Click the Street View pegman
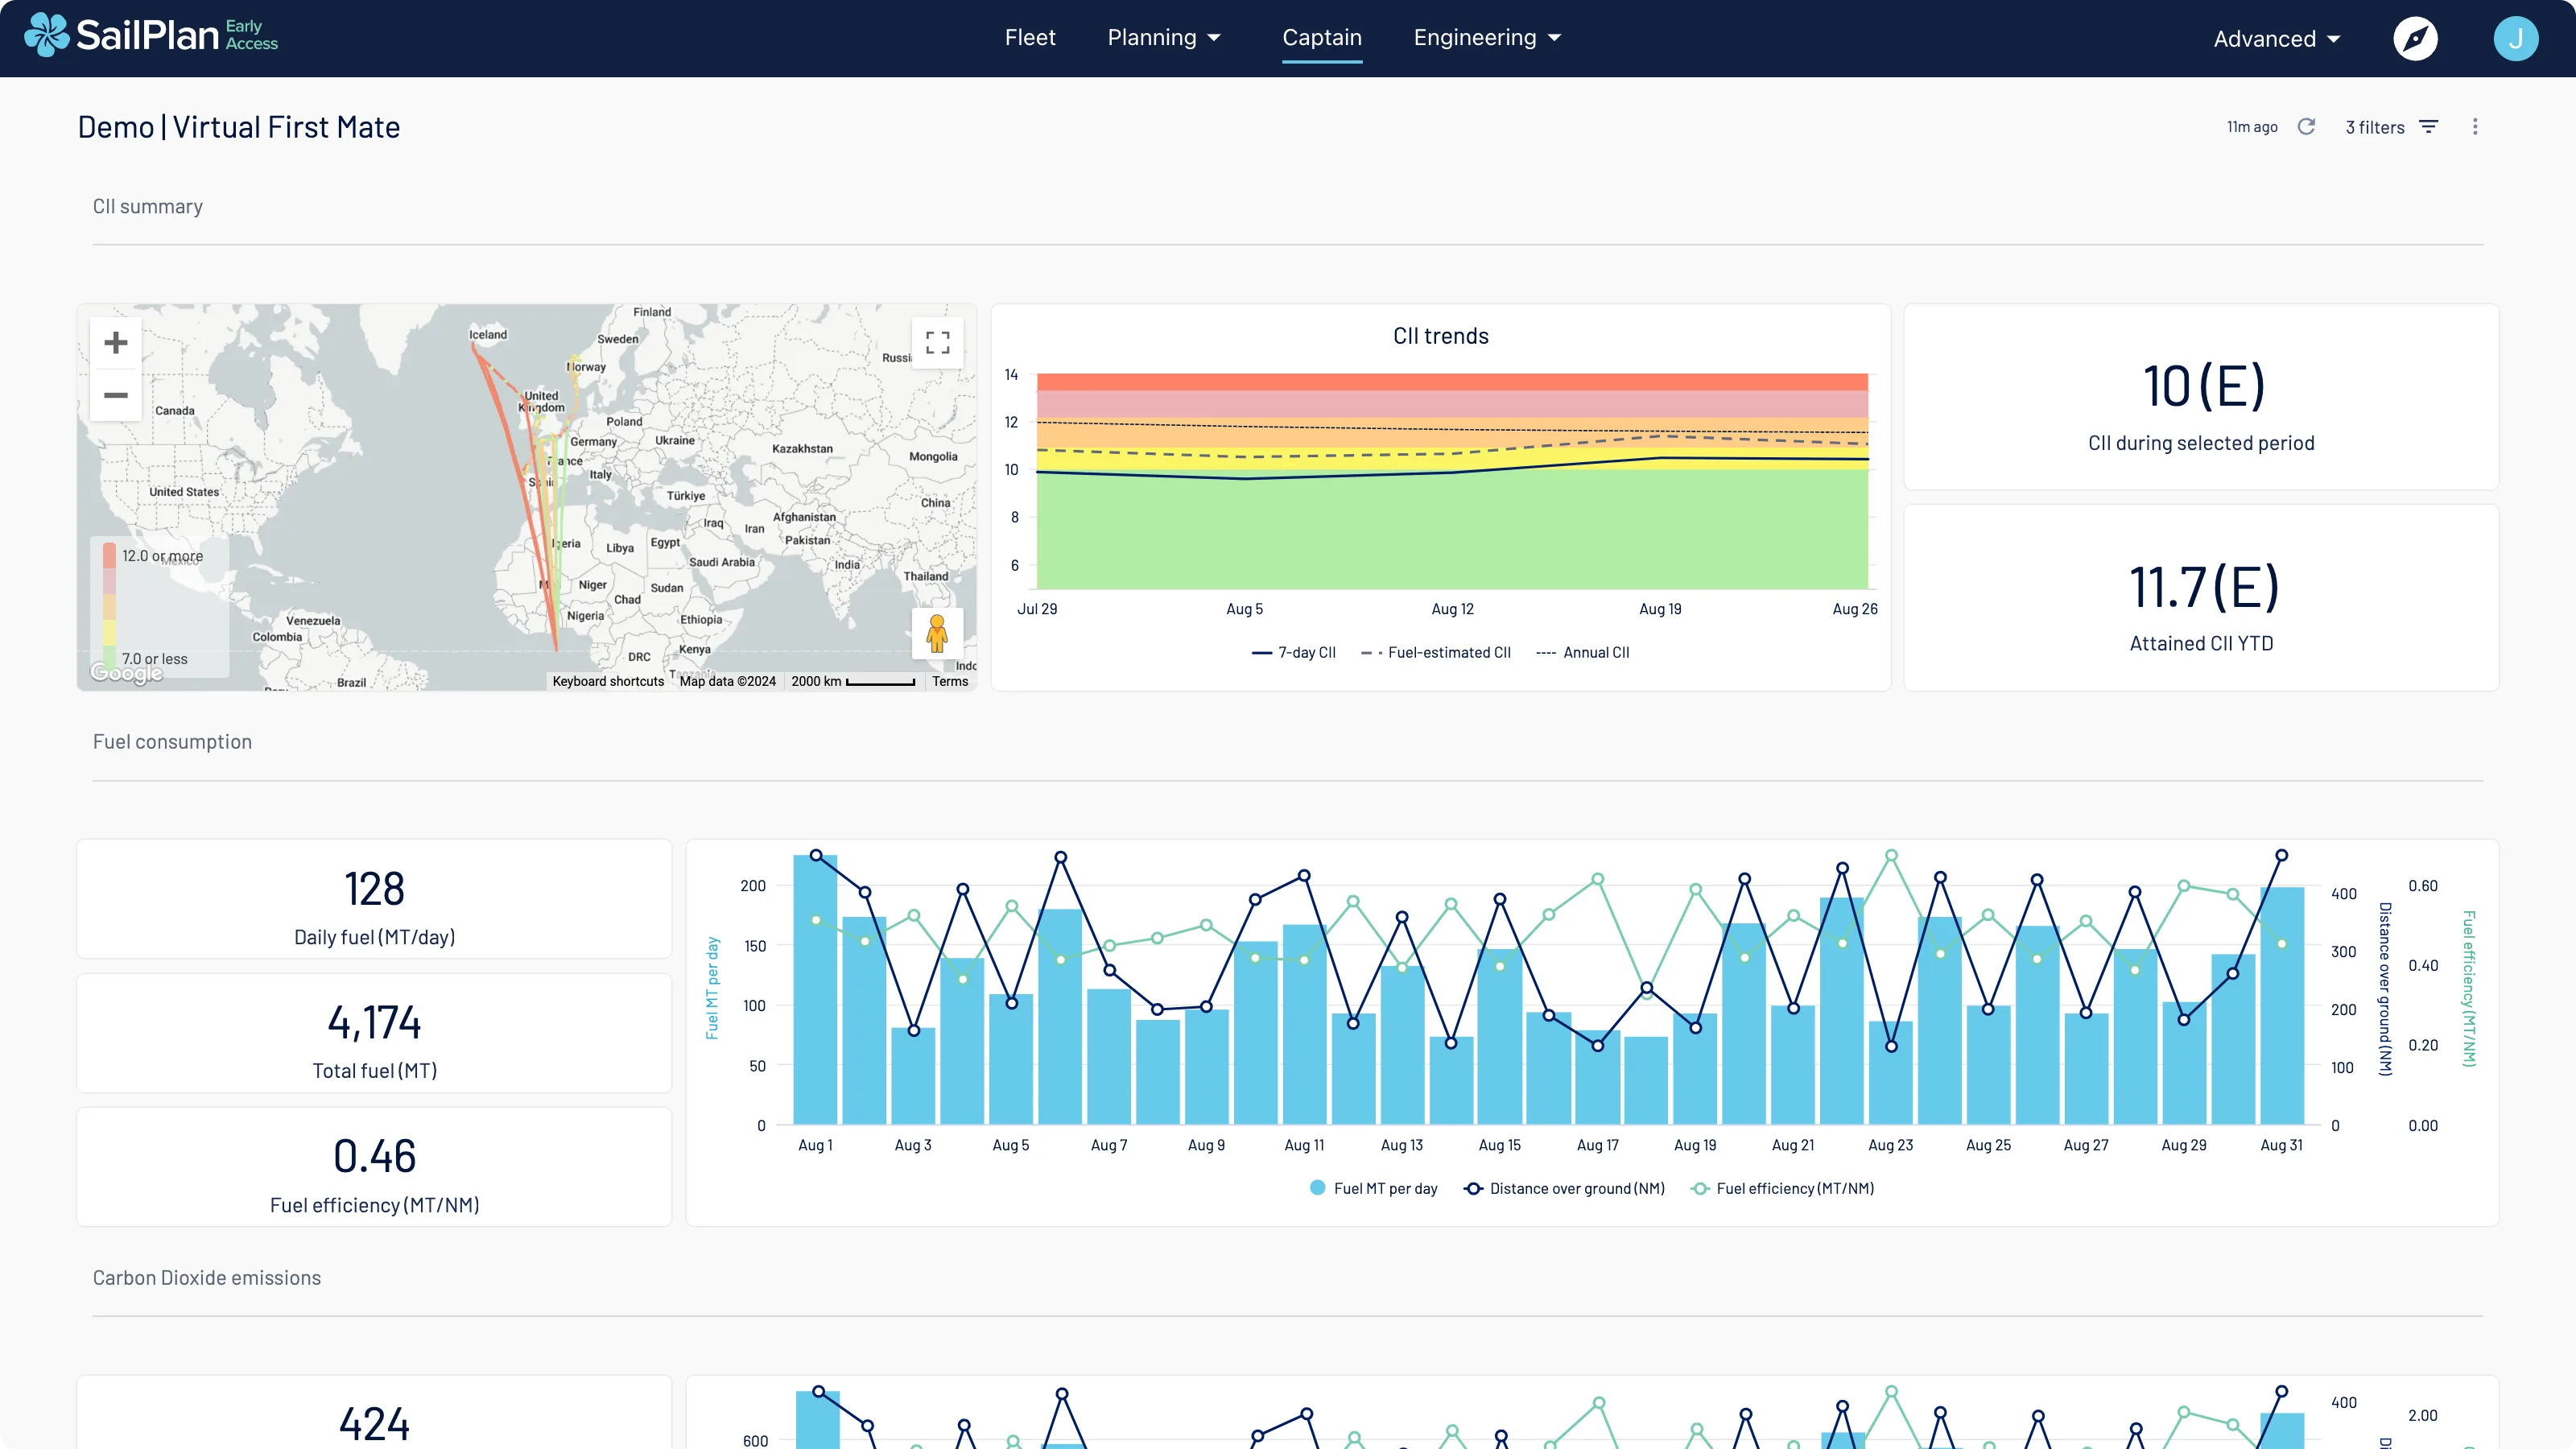 (x=937, y=633)
